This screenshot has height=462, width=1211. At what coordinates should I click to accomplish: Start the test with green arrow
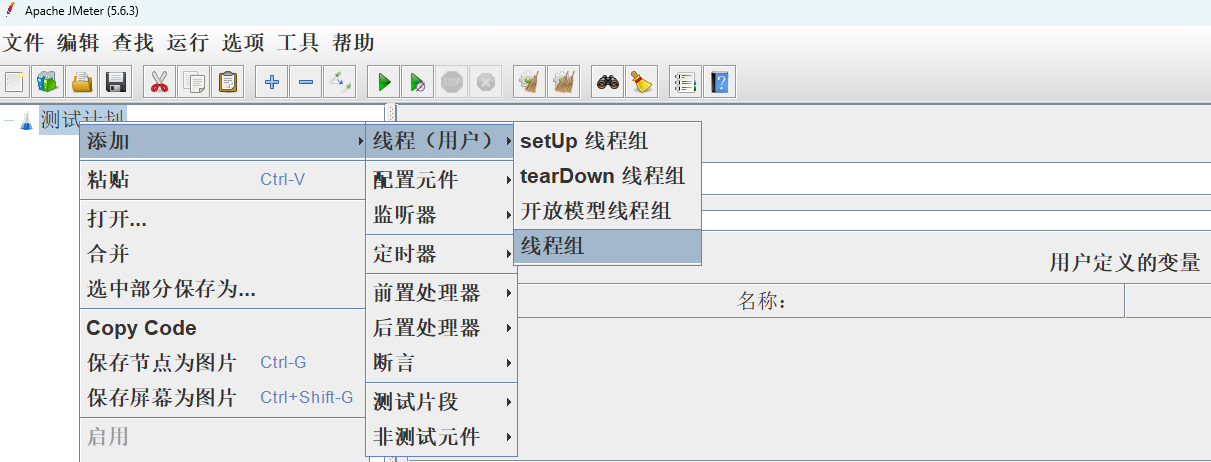(x=383, y=82)
